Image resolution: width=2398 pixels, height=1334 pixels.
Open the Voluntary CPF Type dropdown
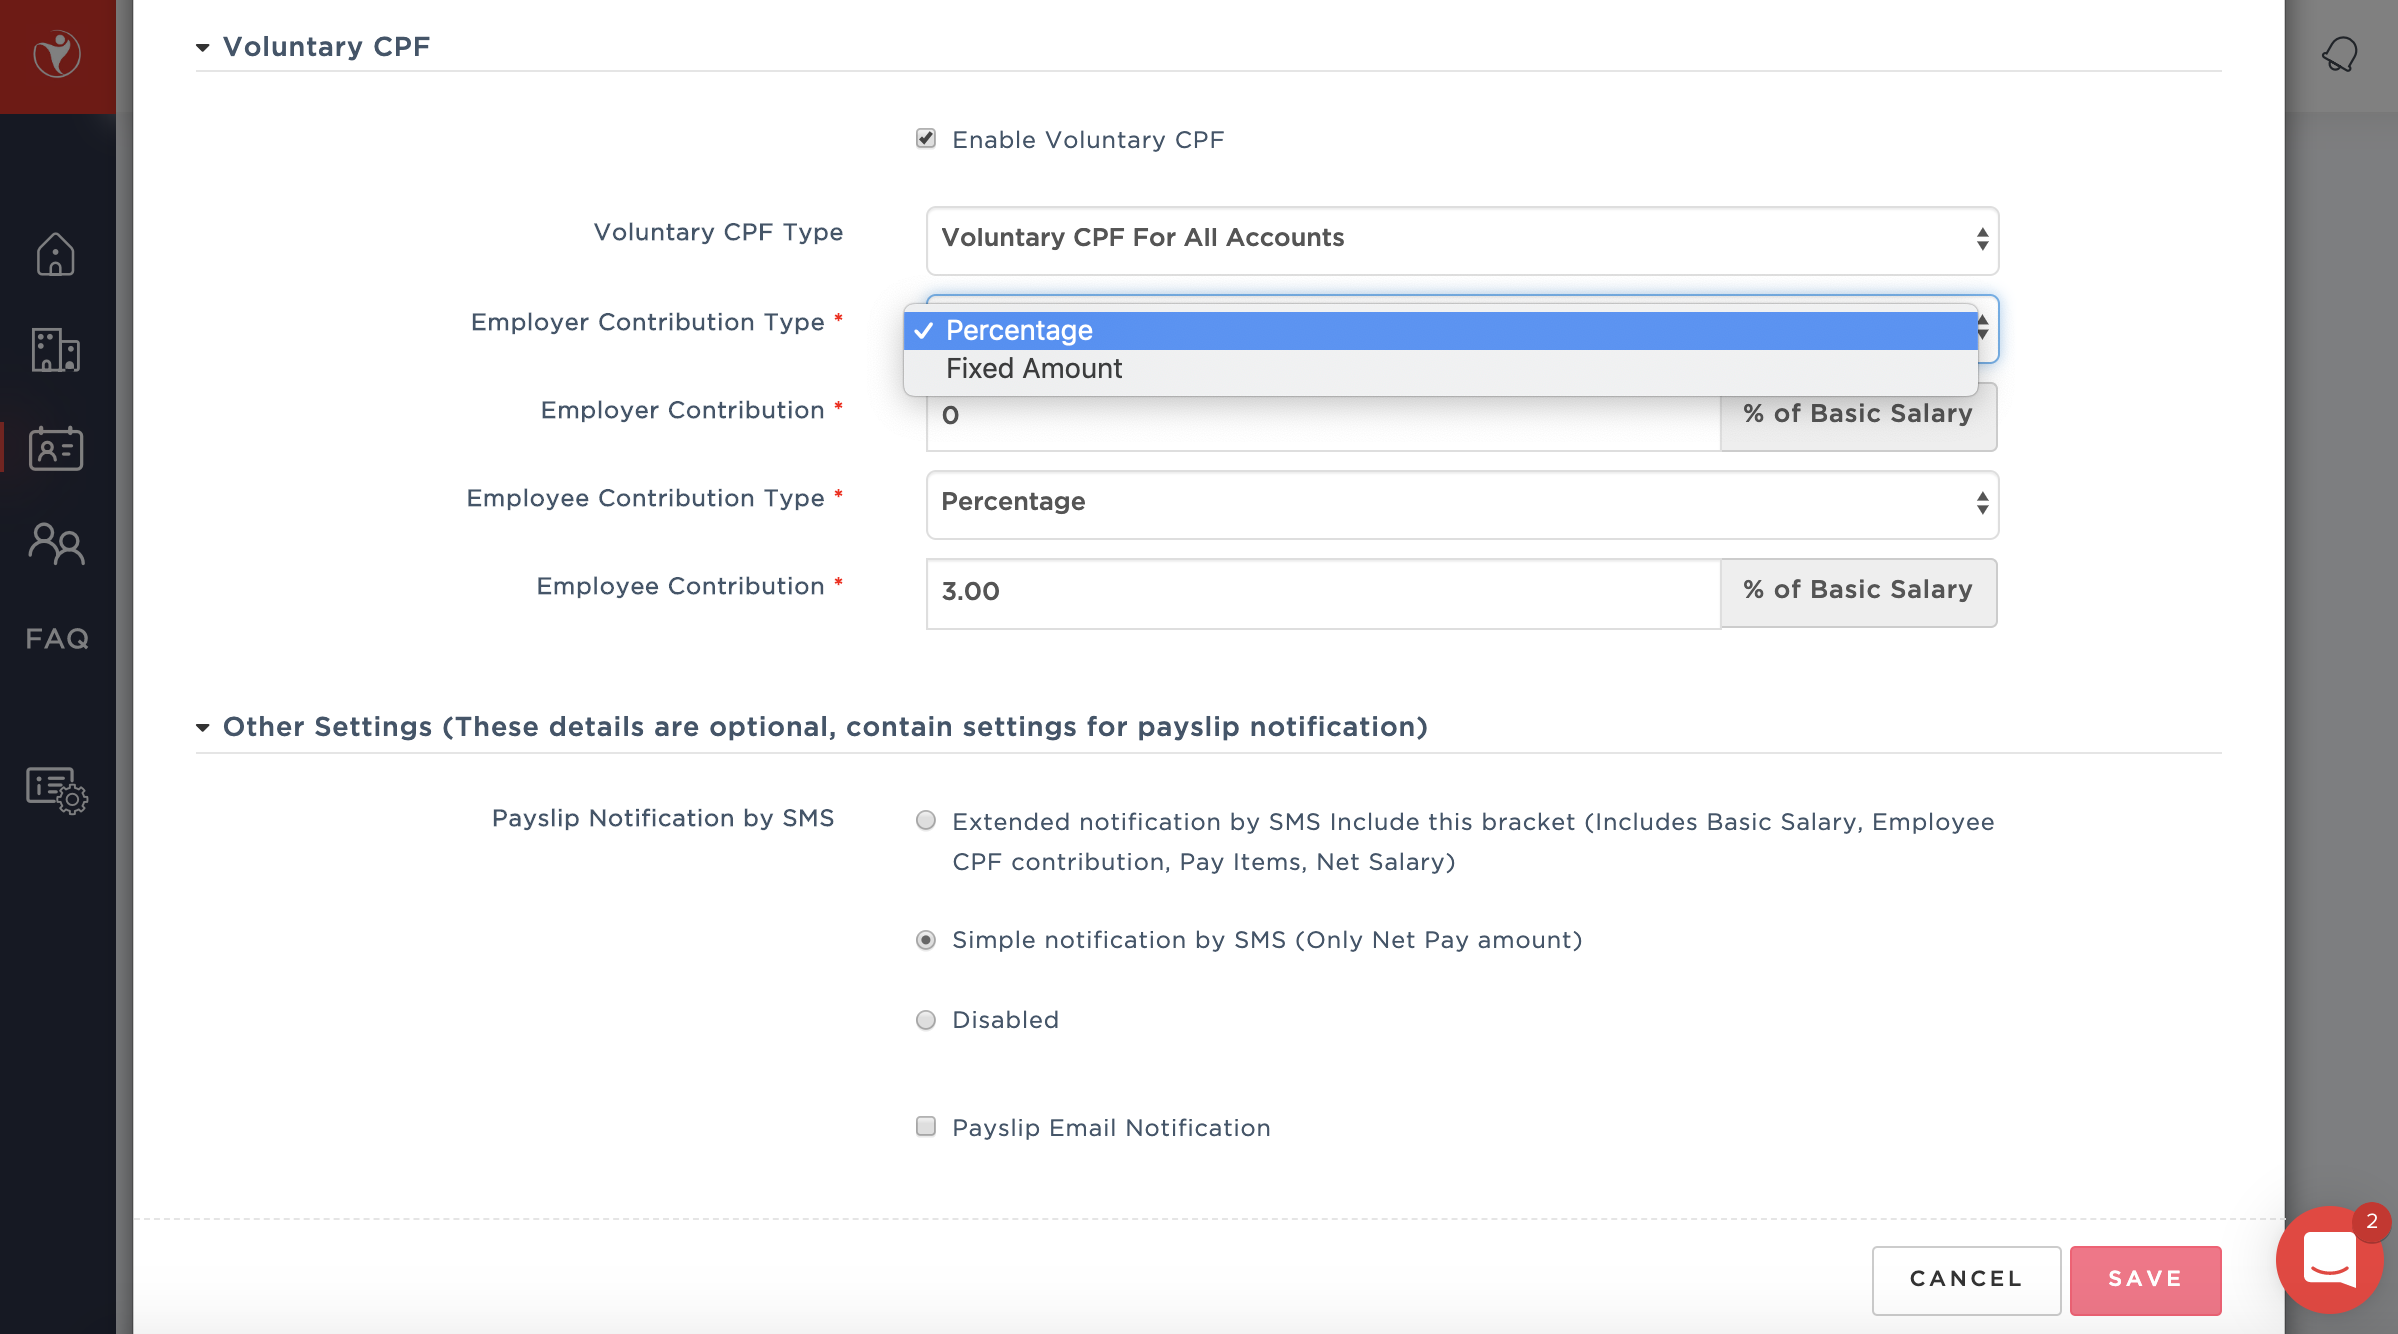pos(1461,240)
